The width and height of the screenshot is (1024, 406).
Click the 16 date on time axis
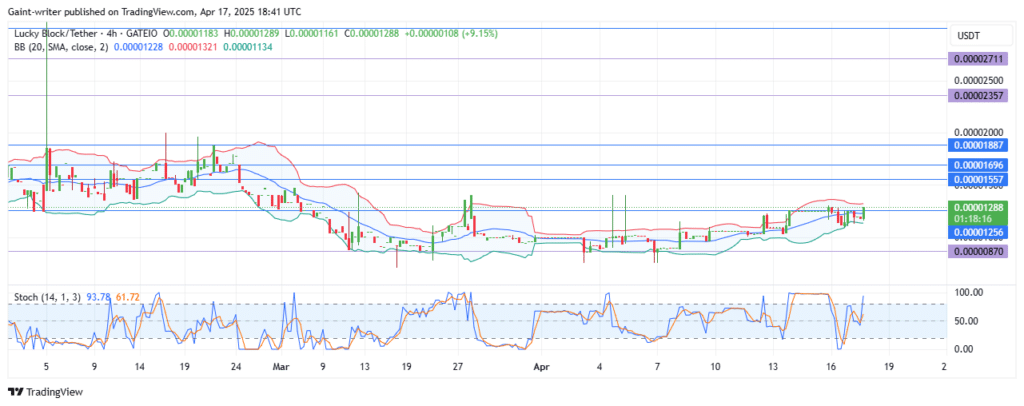click(831, 367)
